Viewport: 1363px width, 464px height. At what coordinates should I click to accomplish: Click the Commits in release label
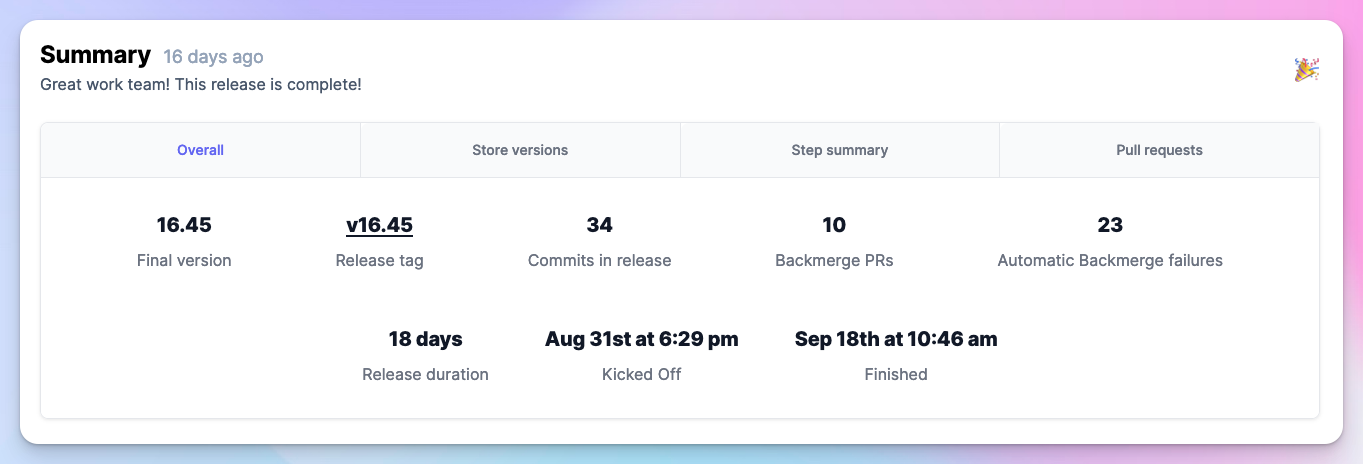click(x=600, y=260)
